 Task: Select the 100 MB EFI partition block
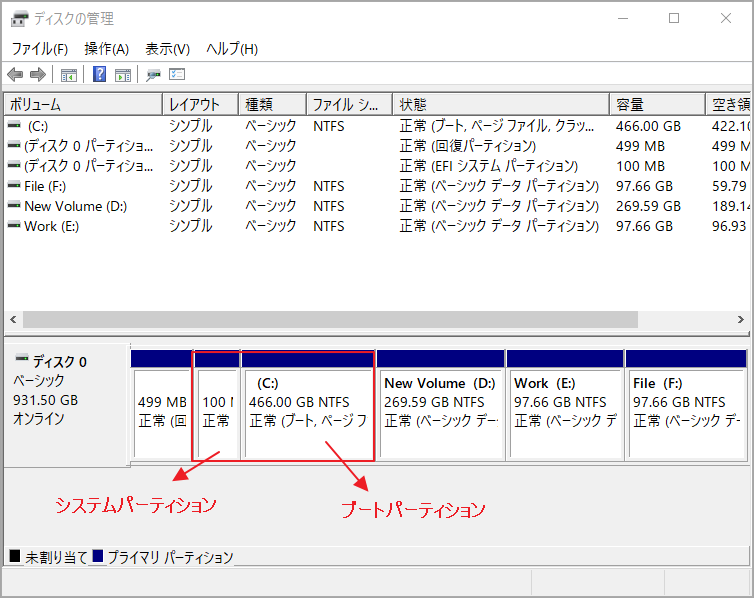point(217,405)
